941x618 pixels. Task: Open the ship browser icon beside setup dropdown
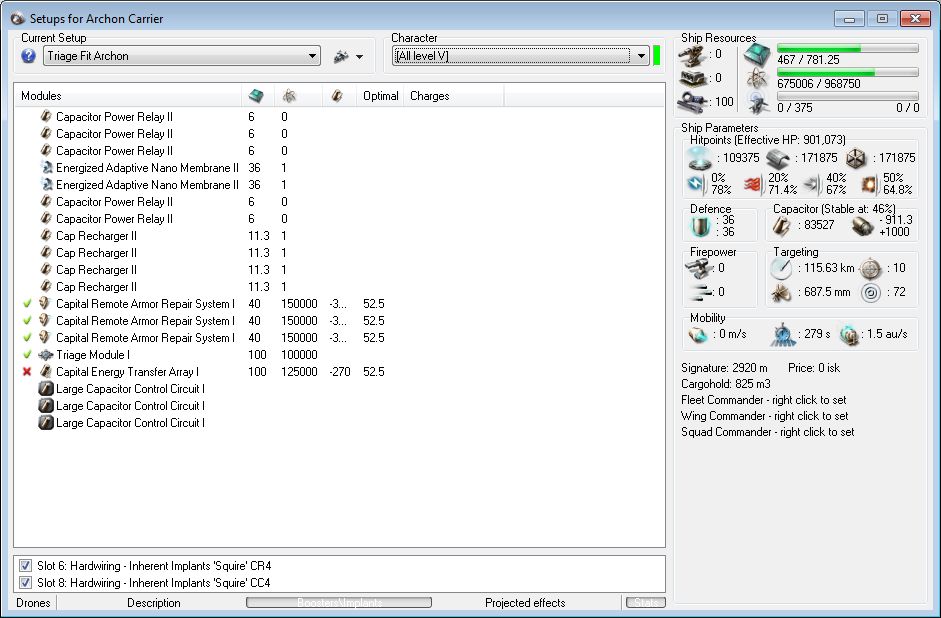tap(341, 56)
